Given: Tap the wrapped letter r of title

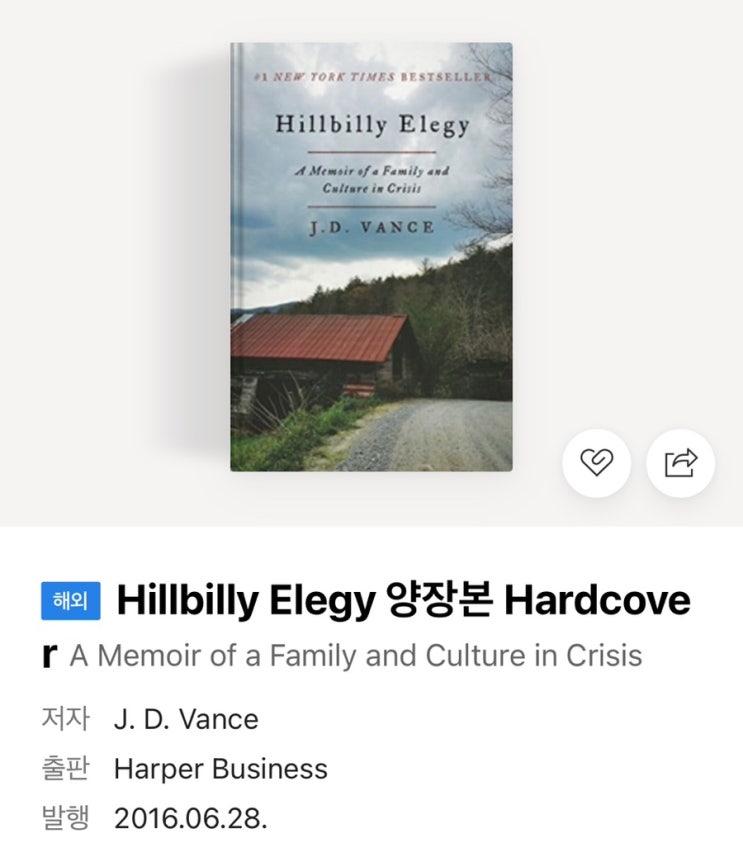Looking at the screenshot, I should pos(49,655).
